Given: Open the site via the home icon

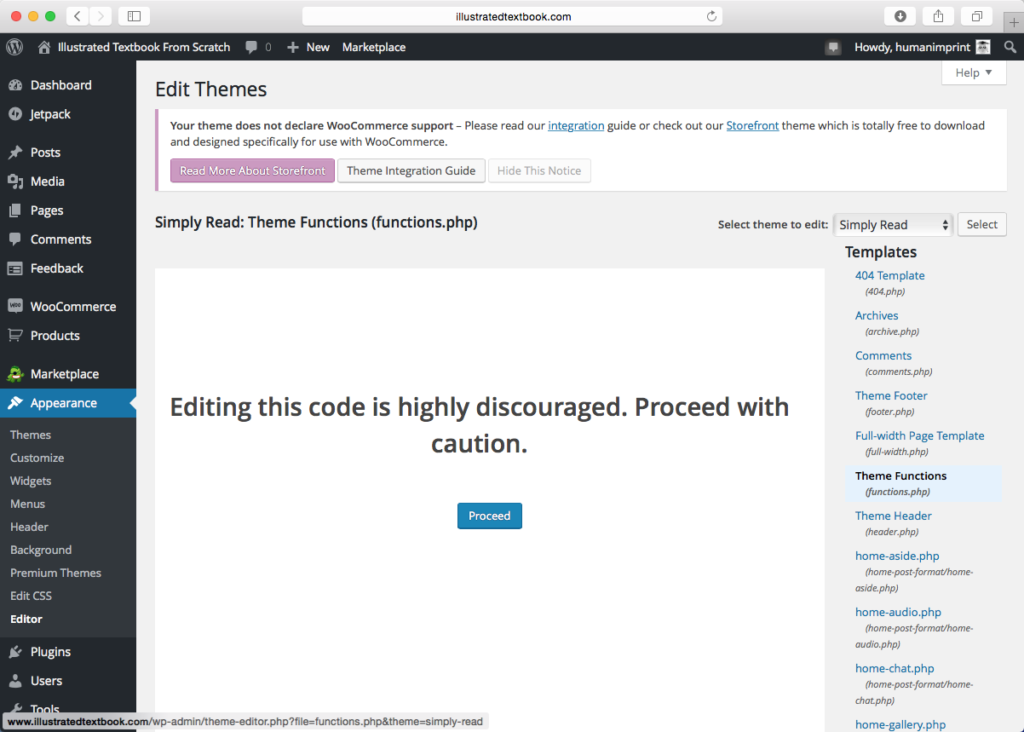Looking at the screenshot, I should [x=43, y=46].
